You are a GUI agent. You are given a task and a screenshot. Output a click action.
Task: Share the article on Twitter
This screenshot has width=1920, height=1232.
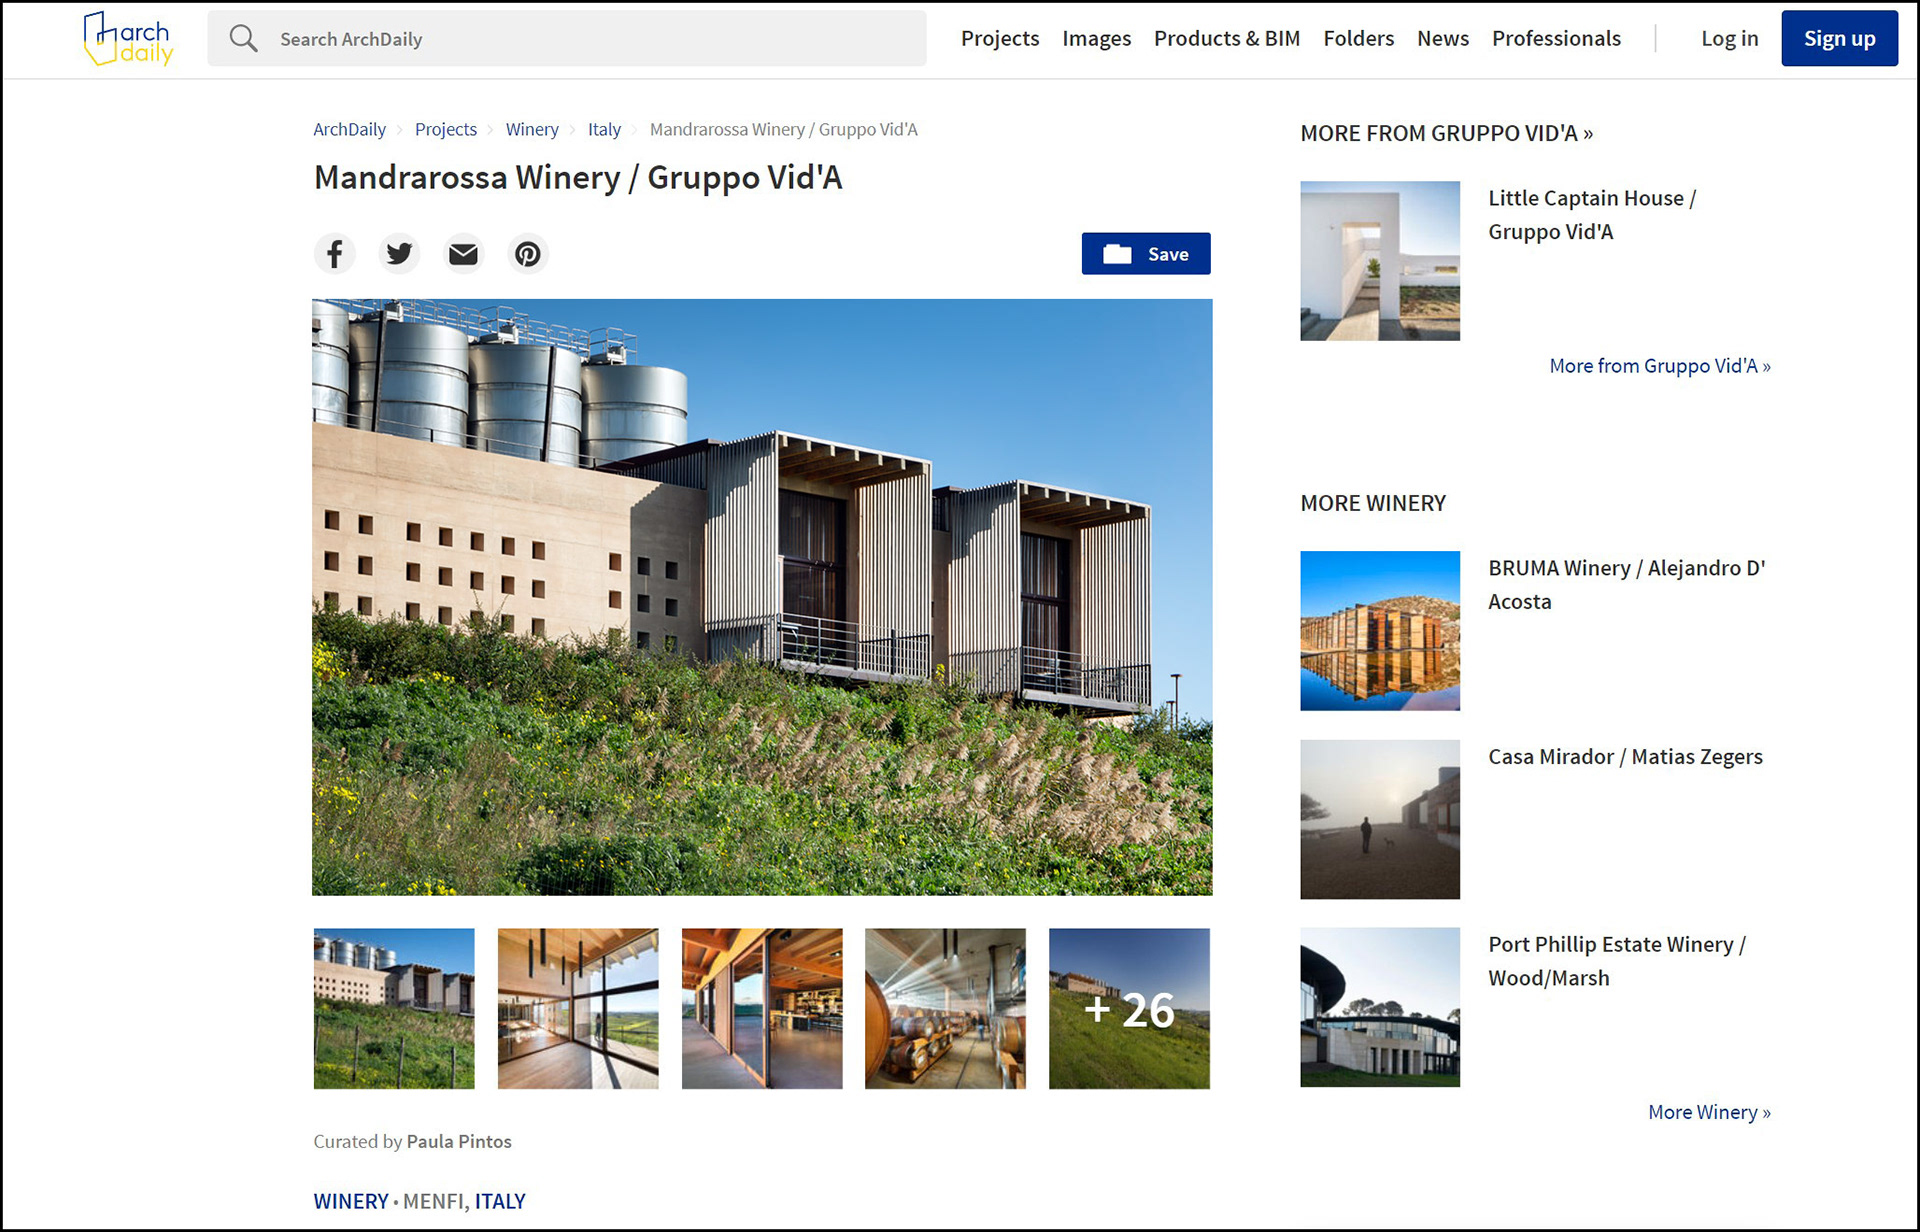tap(399, 254)
